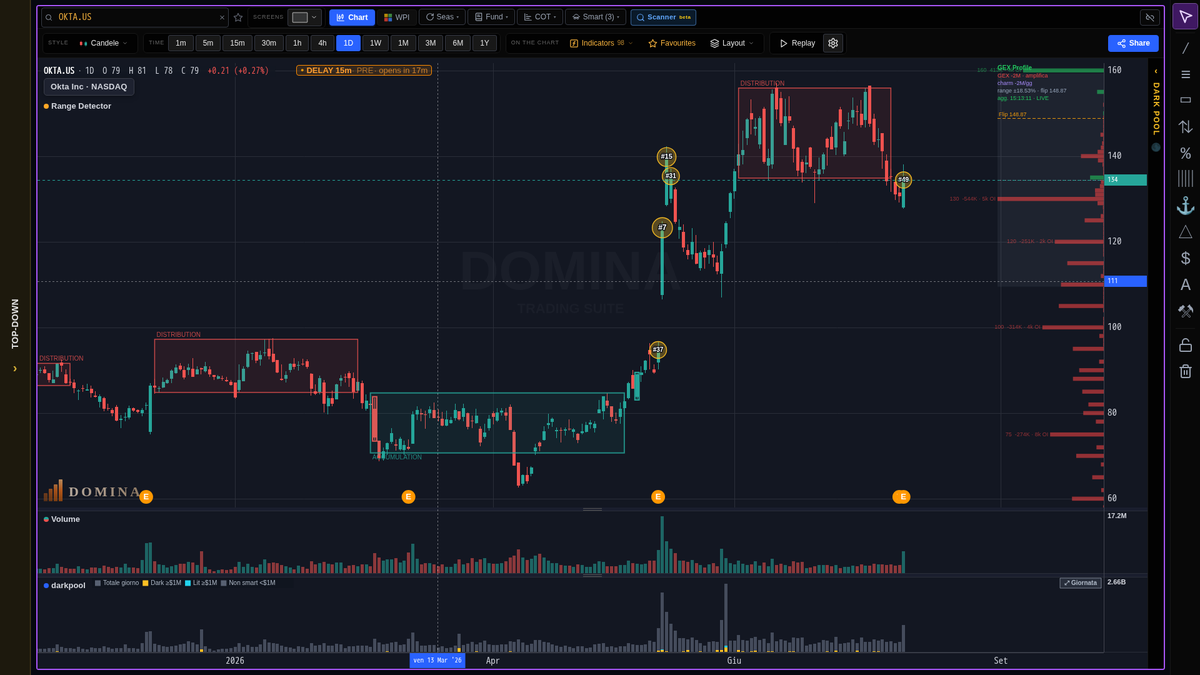Screen dimensions: 1200x675
Task: Expand the DARK POOL side panel
Action: tap(1156, 102)
